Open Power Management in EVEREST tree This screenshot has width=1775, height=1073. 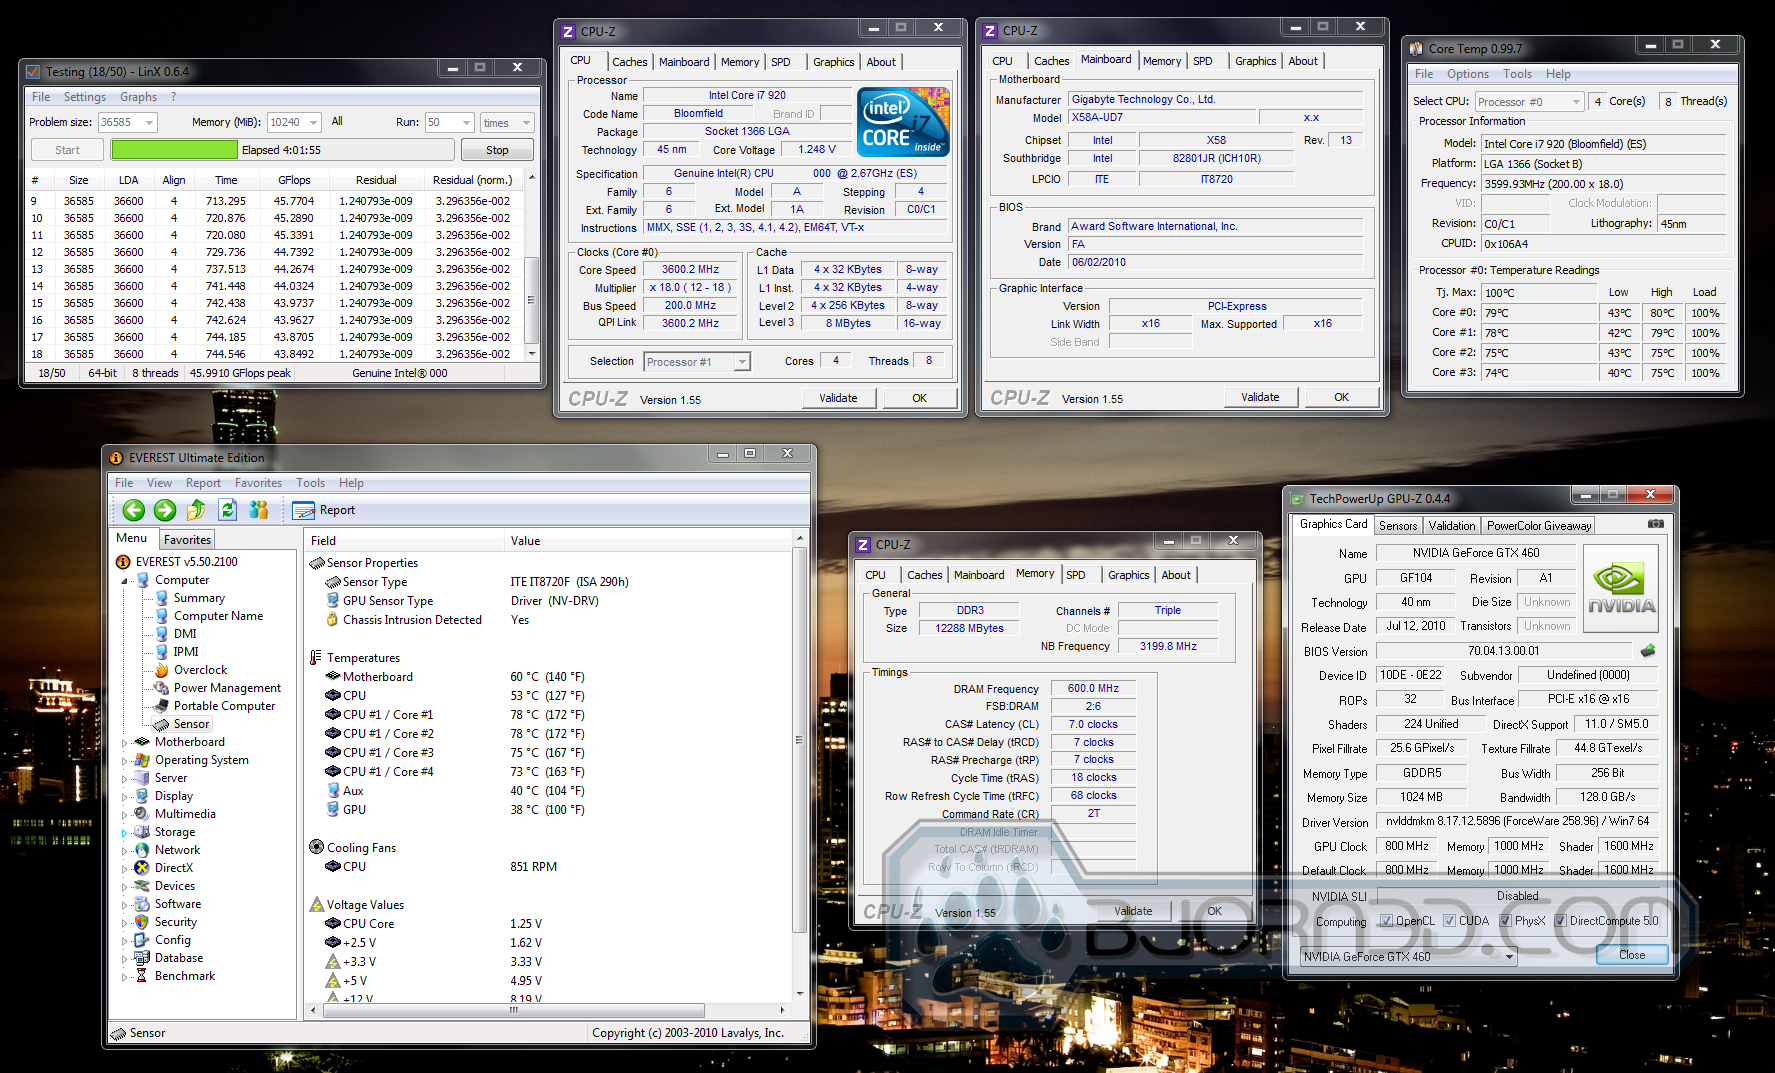pyautogui.click(x=217, y=688)
